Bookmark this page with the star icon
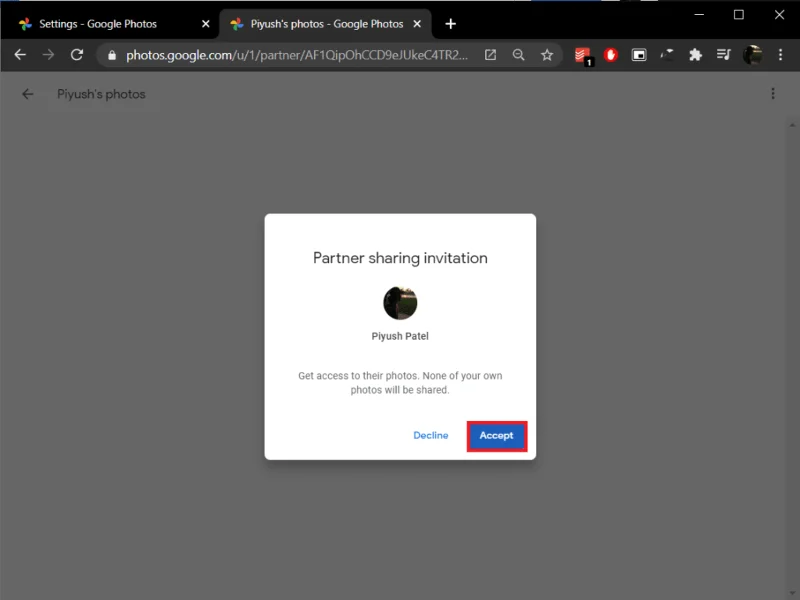 tap(547, 55)
